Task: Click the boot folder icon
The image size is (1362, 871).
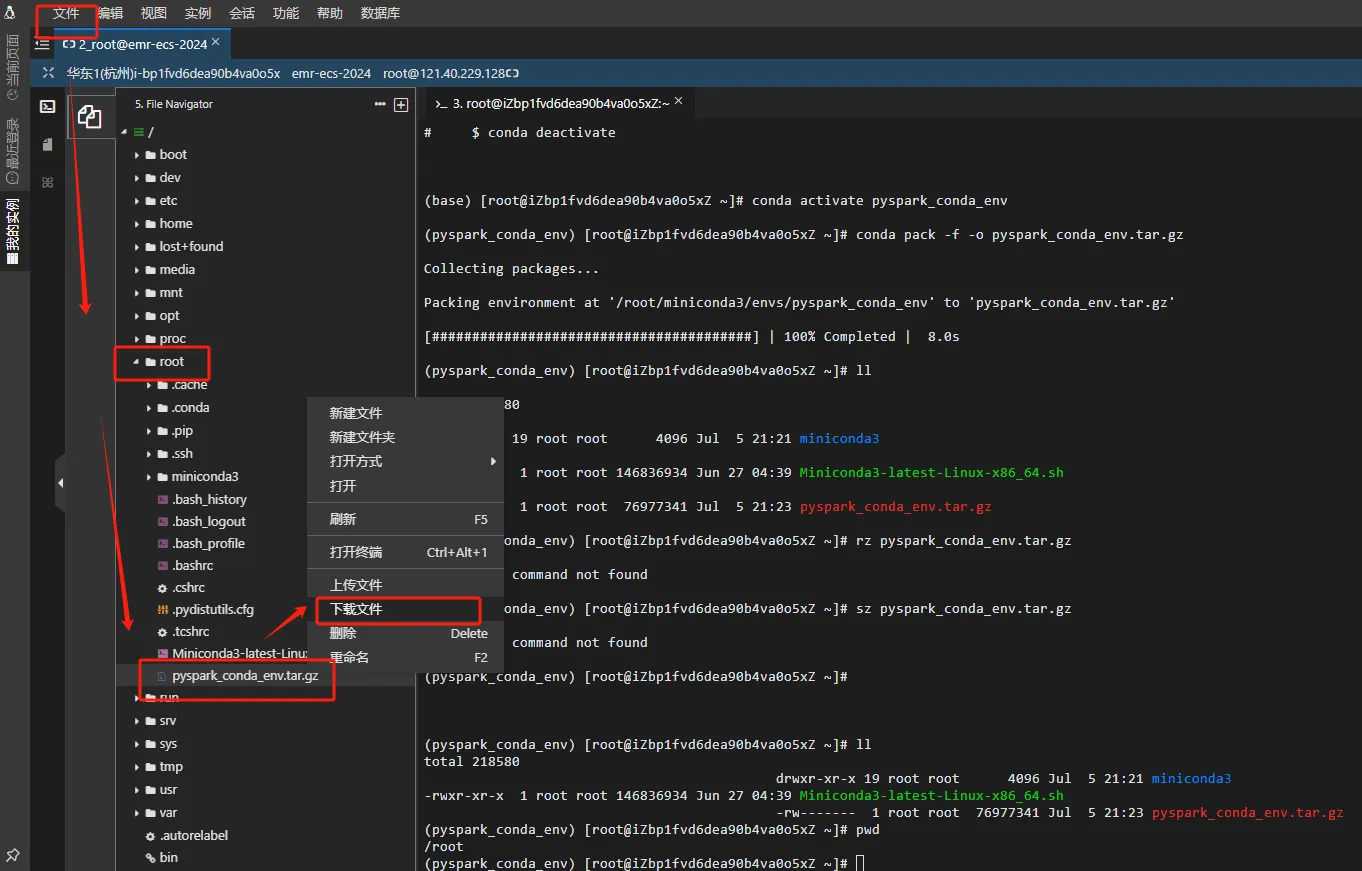Action: 151,155
